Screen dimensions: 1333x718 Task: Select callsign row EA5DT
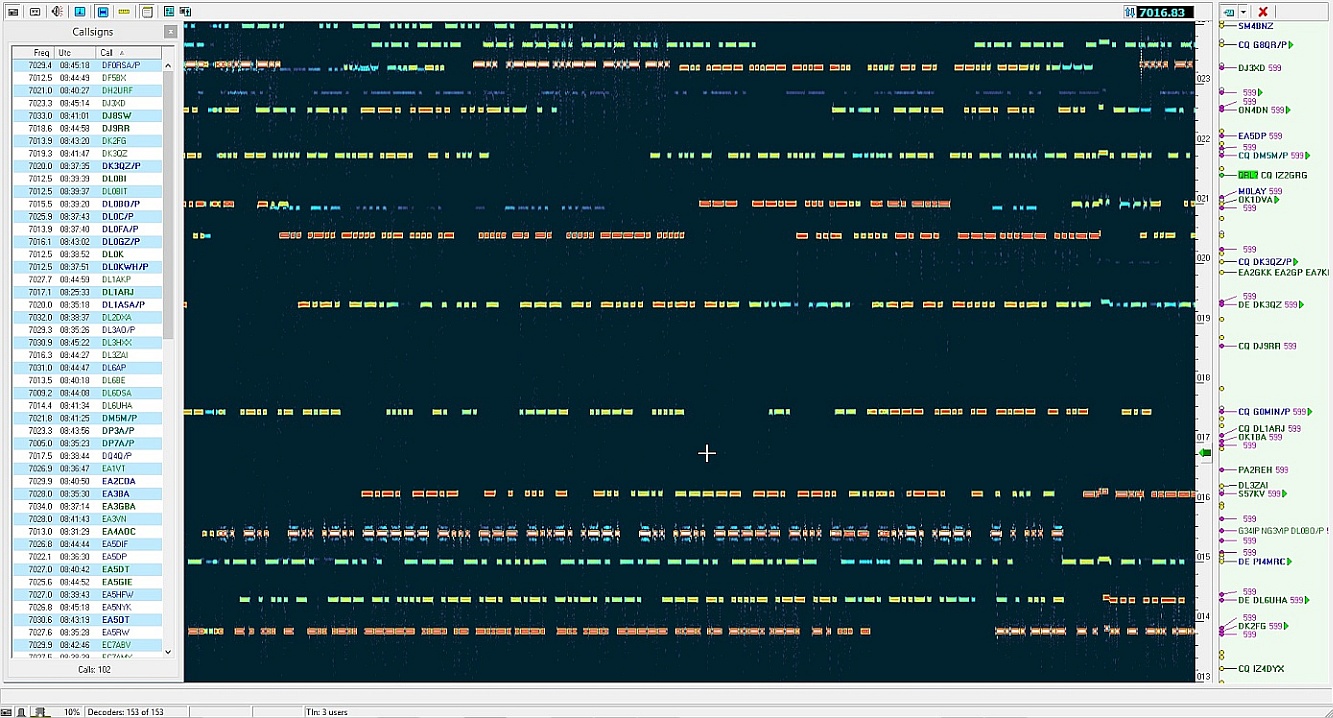coord(87,569)
